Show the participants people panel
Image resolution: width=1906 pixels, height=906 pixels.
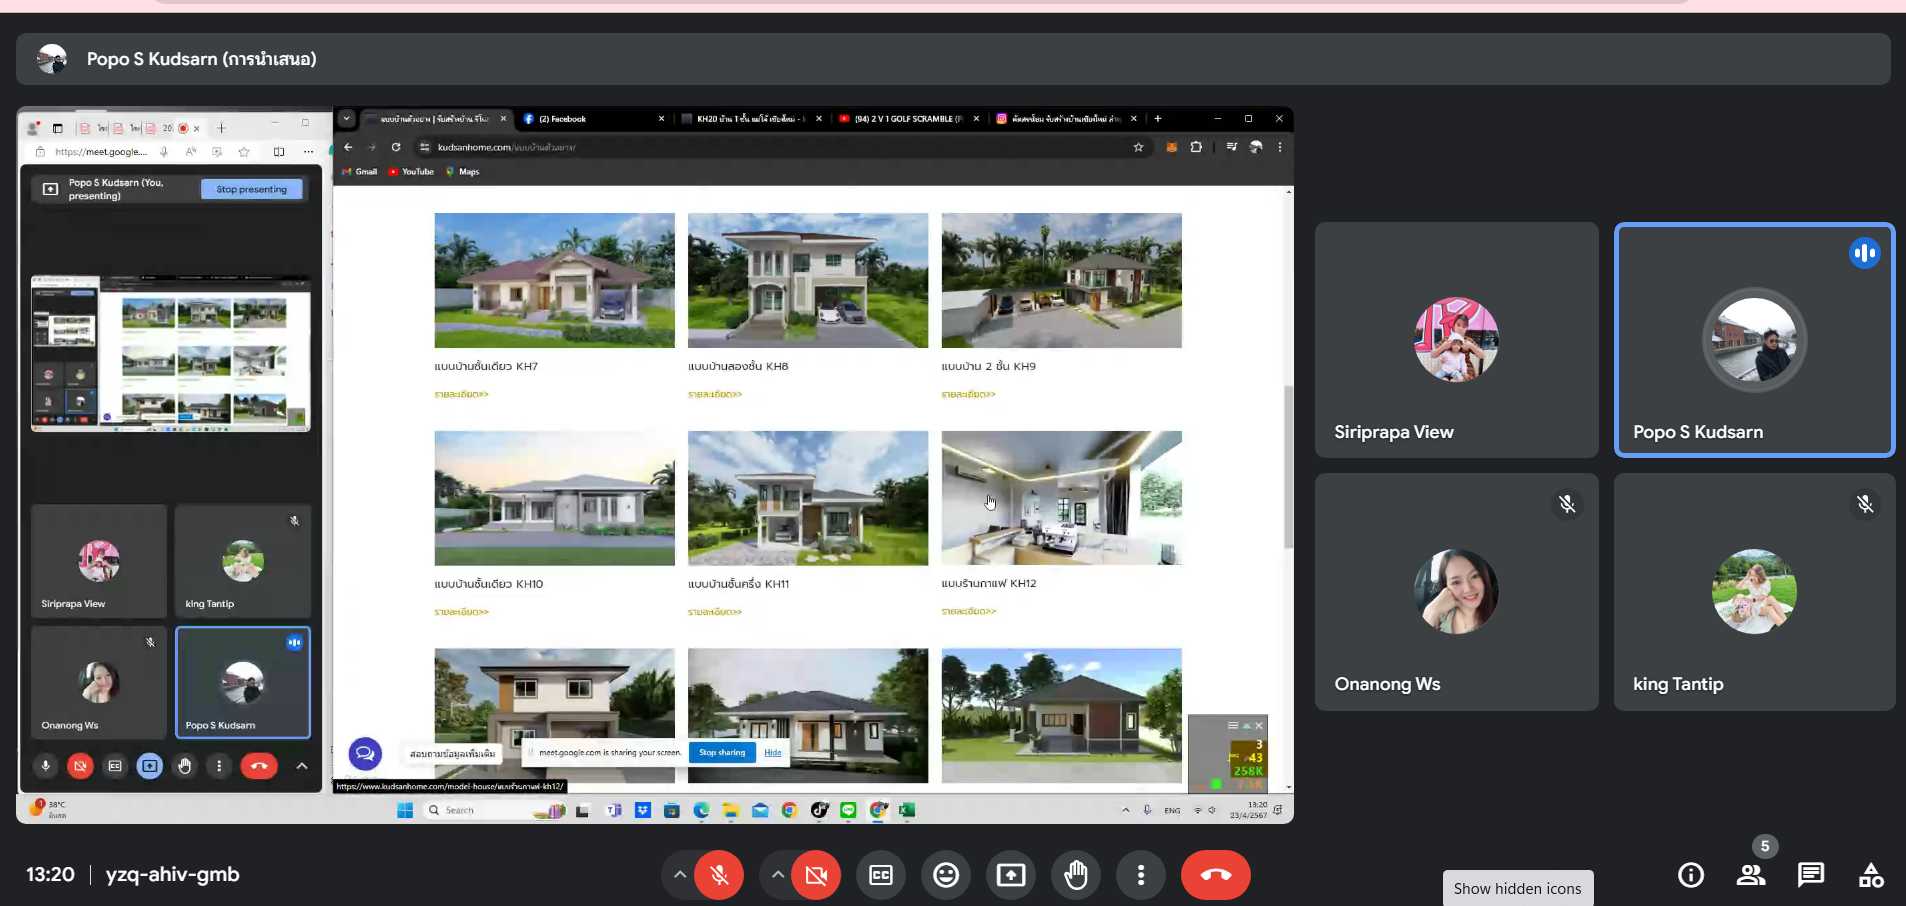coord(1750,875)
